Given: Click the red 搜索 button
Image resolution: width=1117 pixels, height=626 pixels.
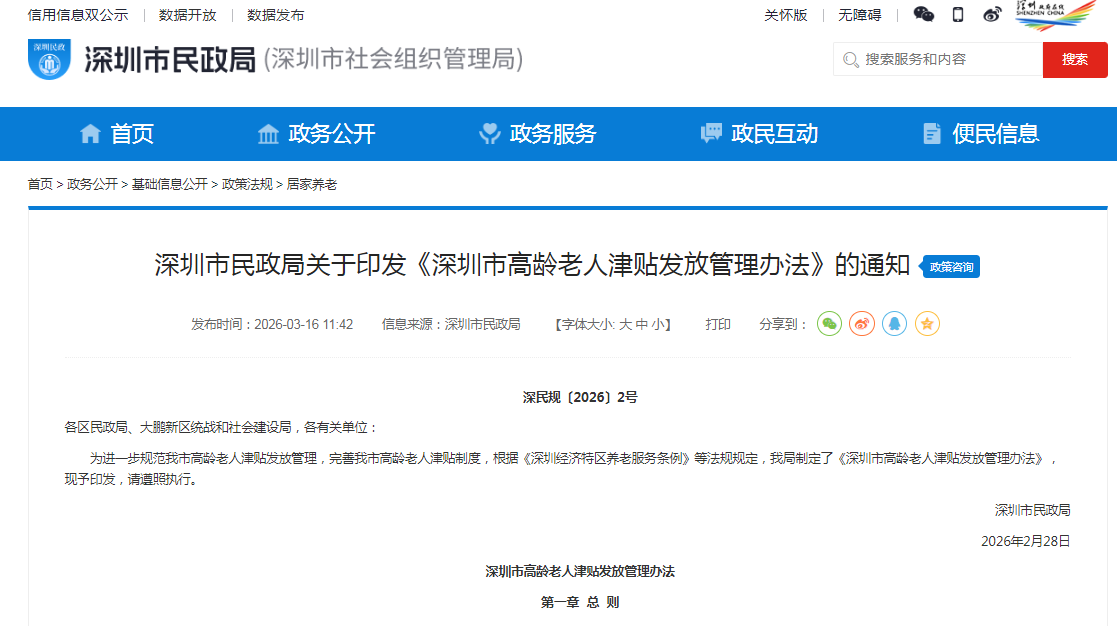Looking at the screenshot, I should [x=1075, y=60].
